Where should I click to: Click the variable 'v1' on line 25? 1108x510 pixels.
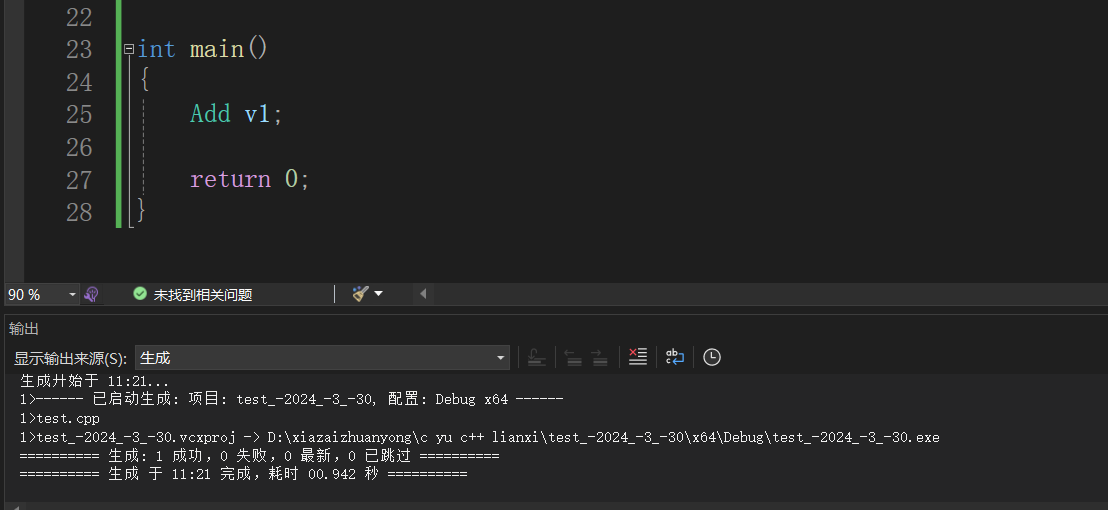[x=257, y=114]
